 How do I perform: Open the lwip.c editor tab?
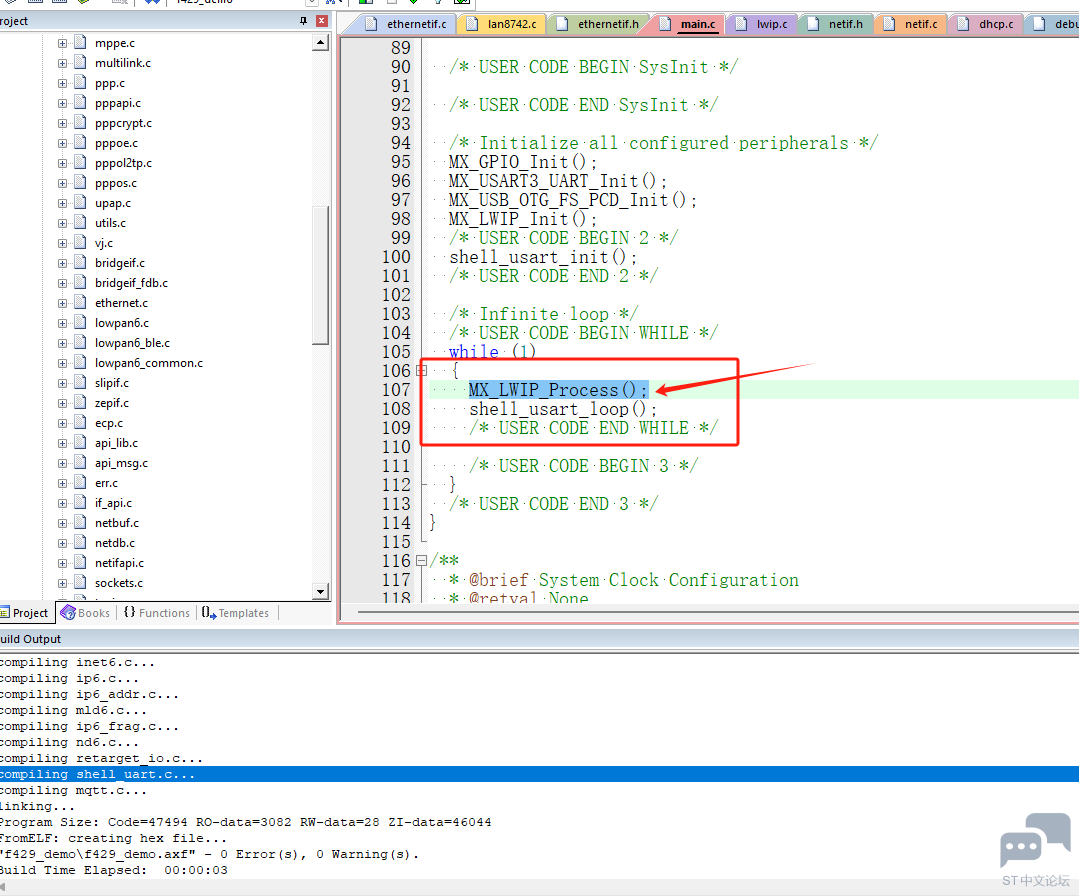point(762,24)
